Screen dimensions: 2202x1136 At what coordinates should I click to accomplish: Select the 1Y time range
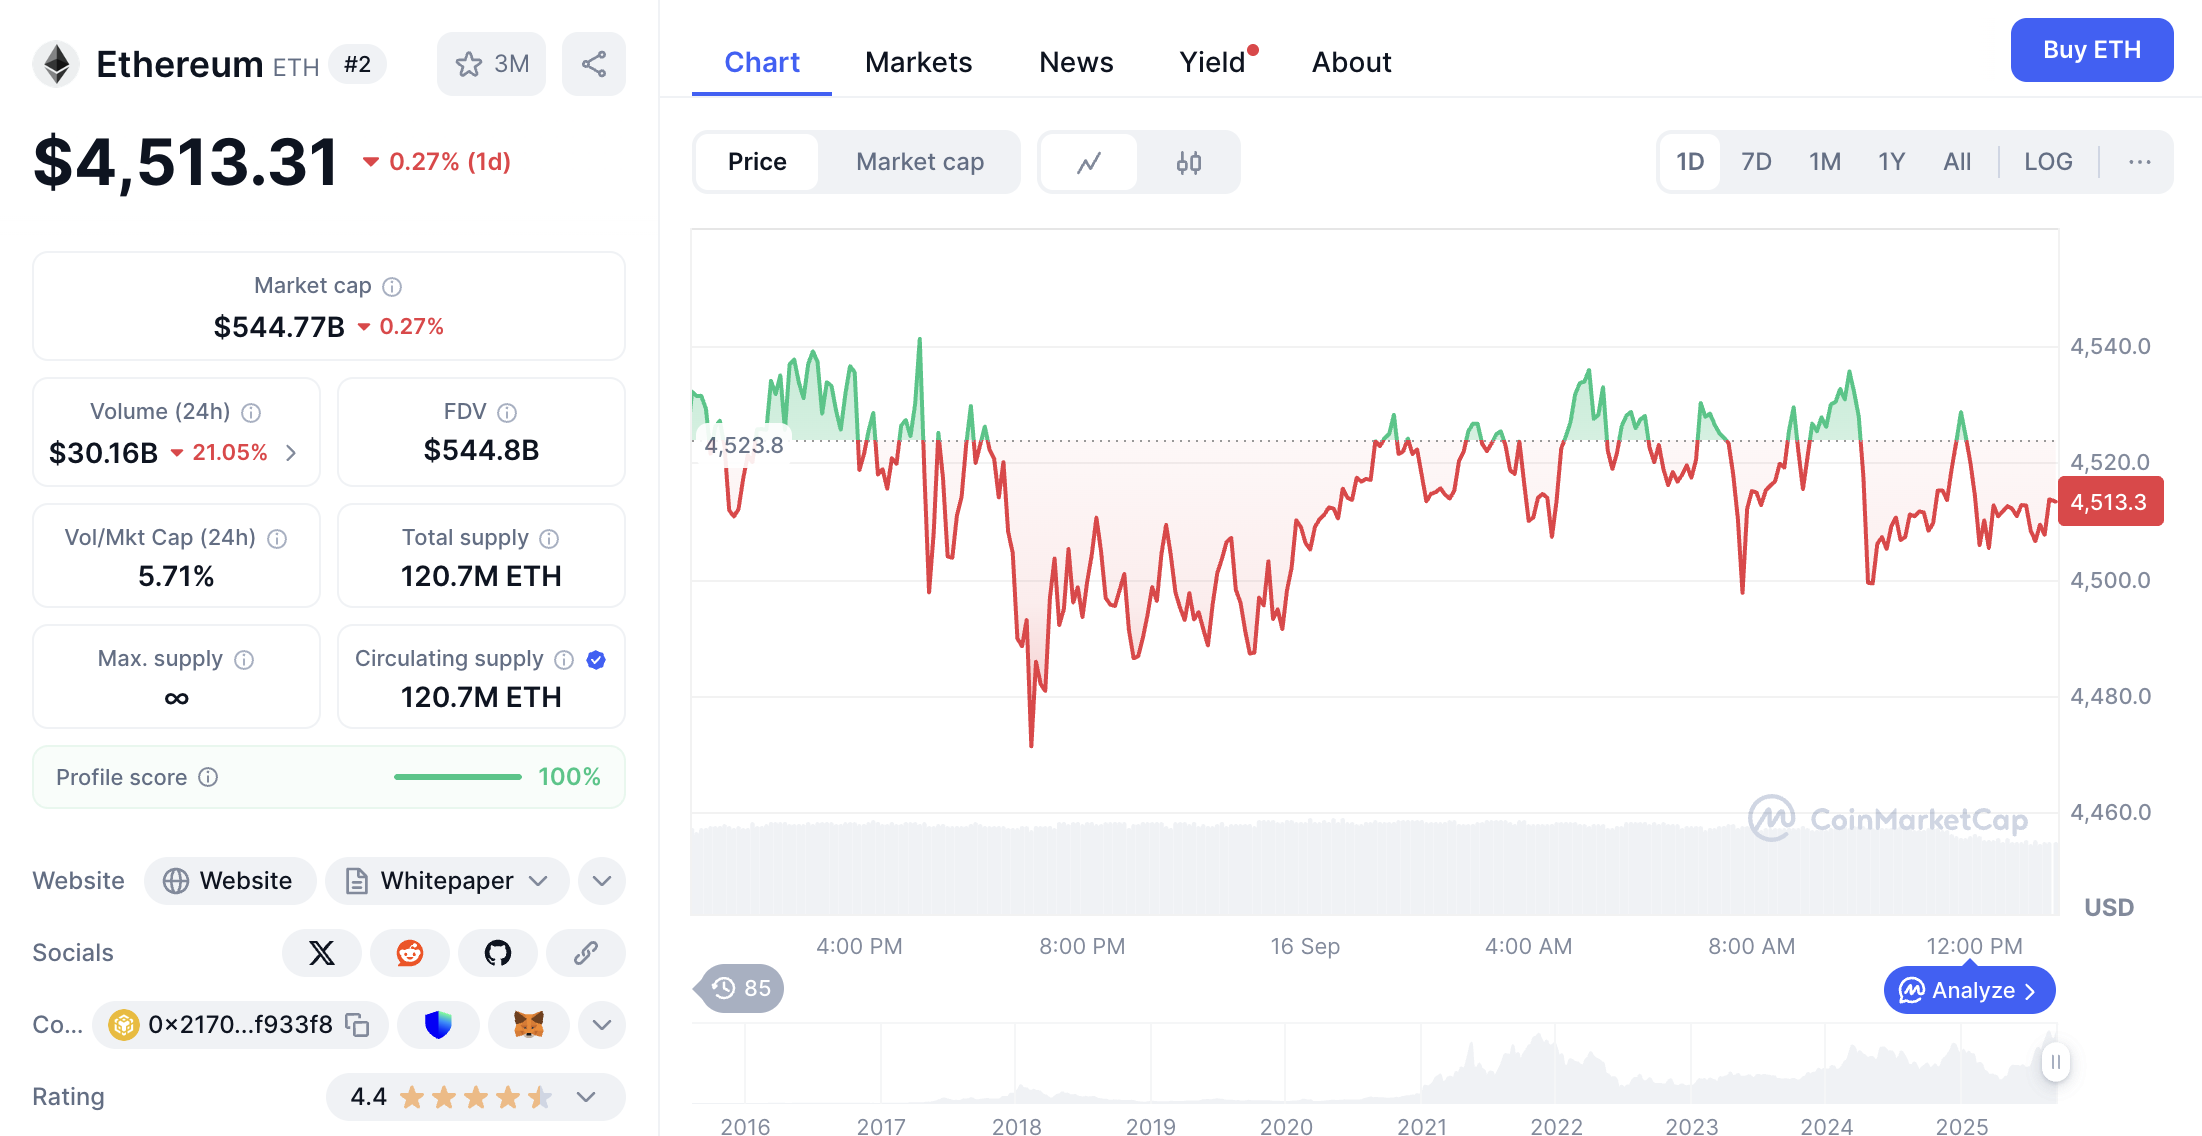[1892, 162]
